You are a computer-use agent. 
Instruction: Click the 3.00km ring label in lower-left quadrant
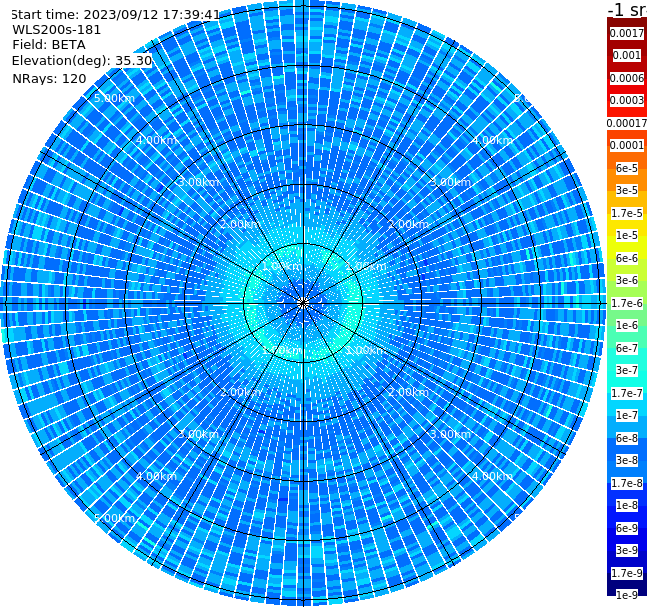(x=198, y=434)
